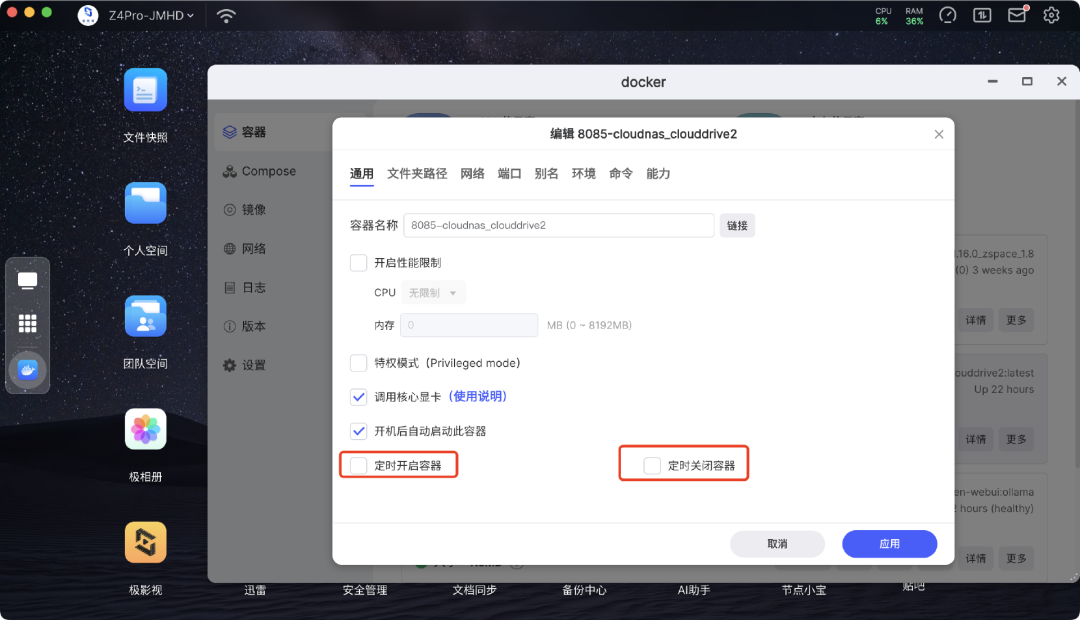Open the CPU 无限制 dropdown
Viewport: 1080px width, 620px height.
[x=433, y=293]
